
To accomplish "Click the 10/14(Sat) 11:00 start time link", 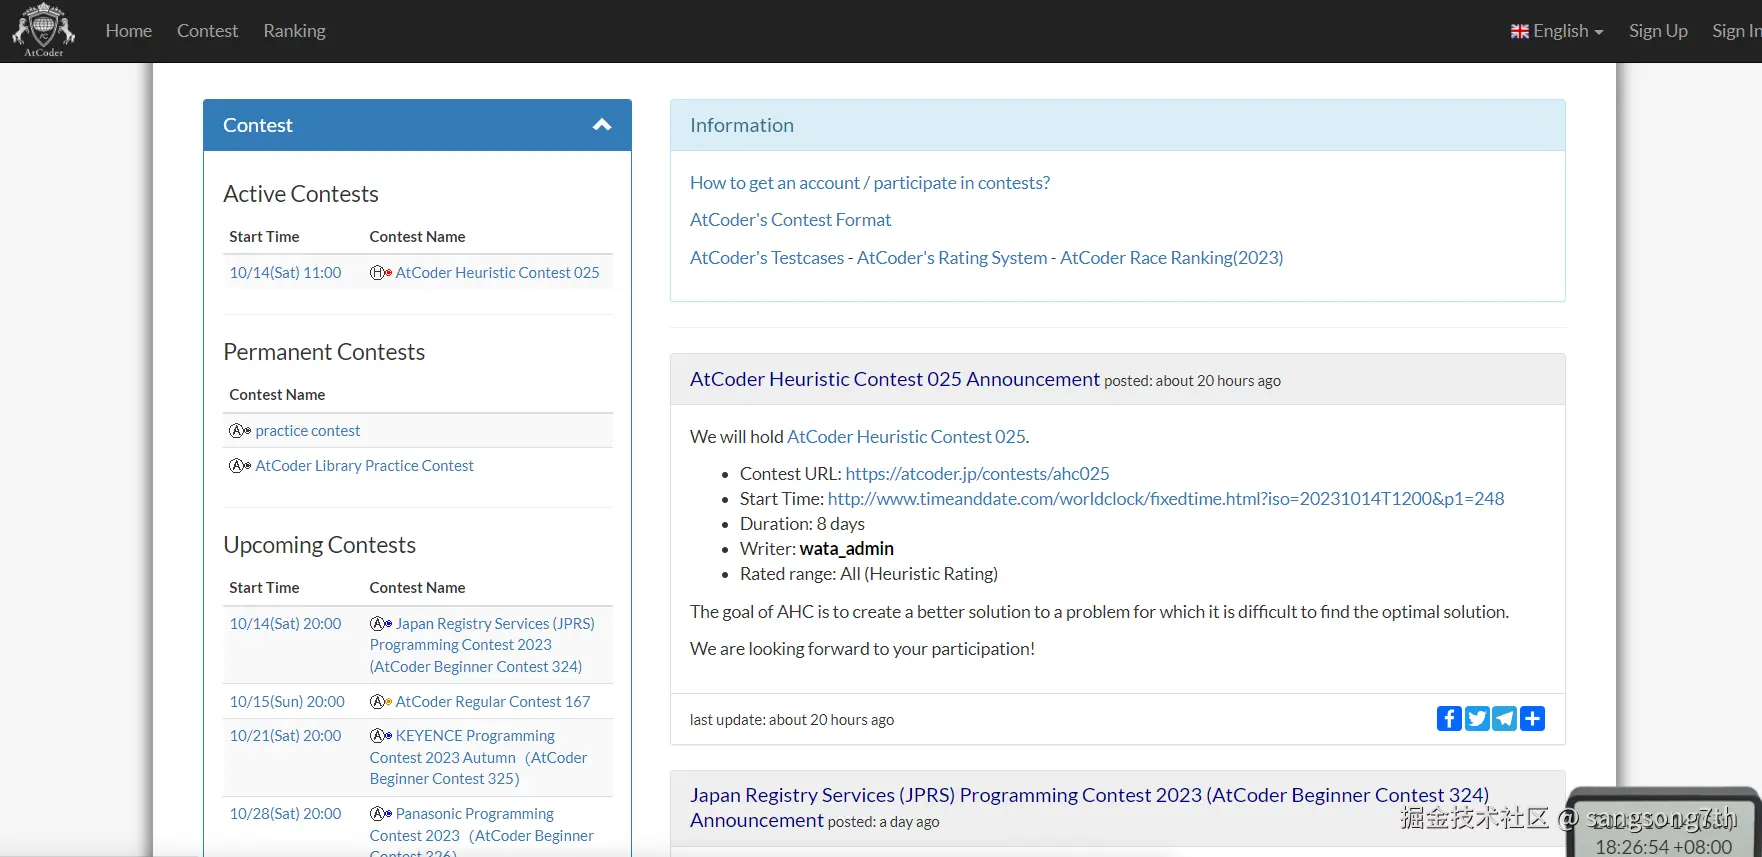I will pyautogui.click(x=285, y=272).
